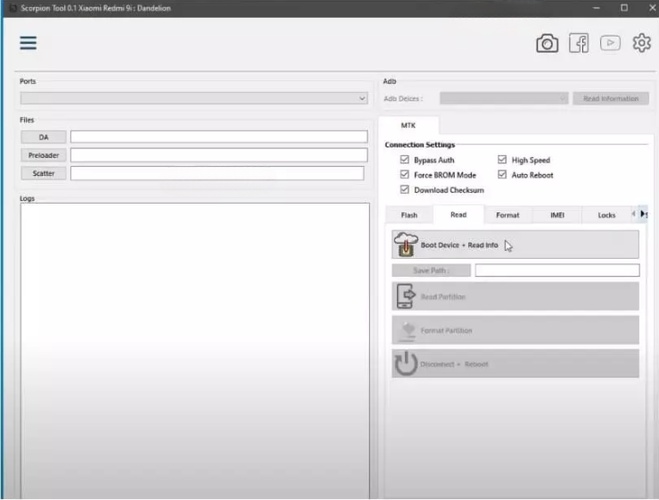This screenshot has height=500, width=659.
Task: Click the Boot Device + Read Info icon
Action: click(x=406, y=244)
